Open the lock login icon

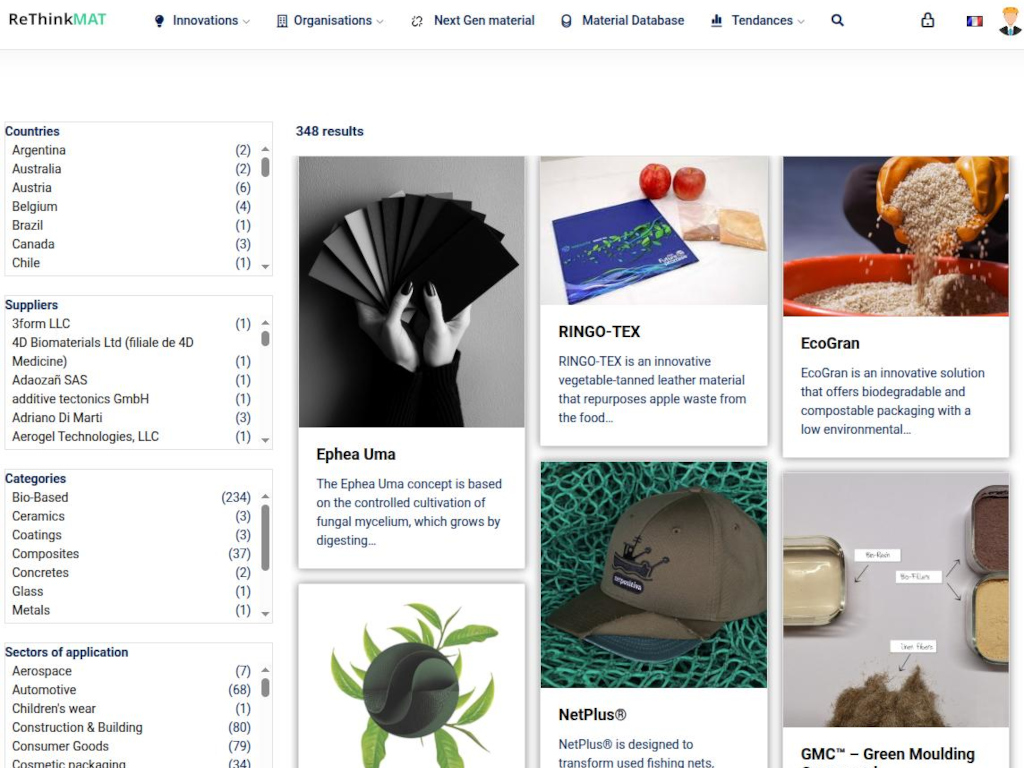tap(927, 20)
